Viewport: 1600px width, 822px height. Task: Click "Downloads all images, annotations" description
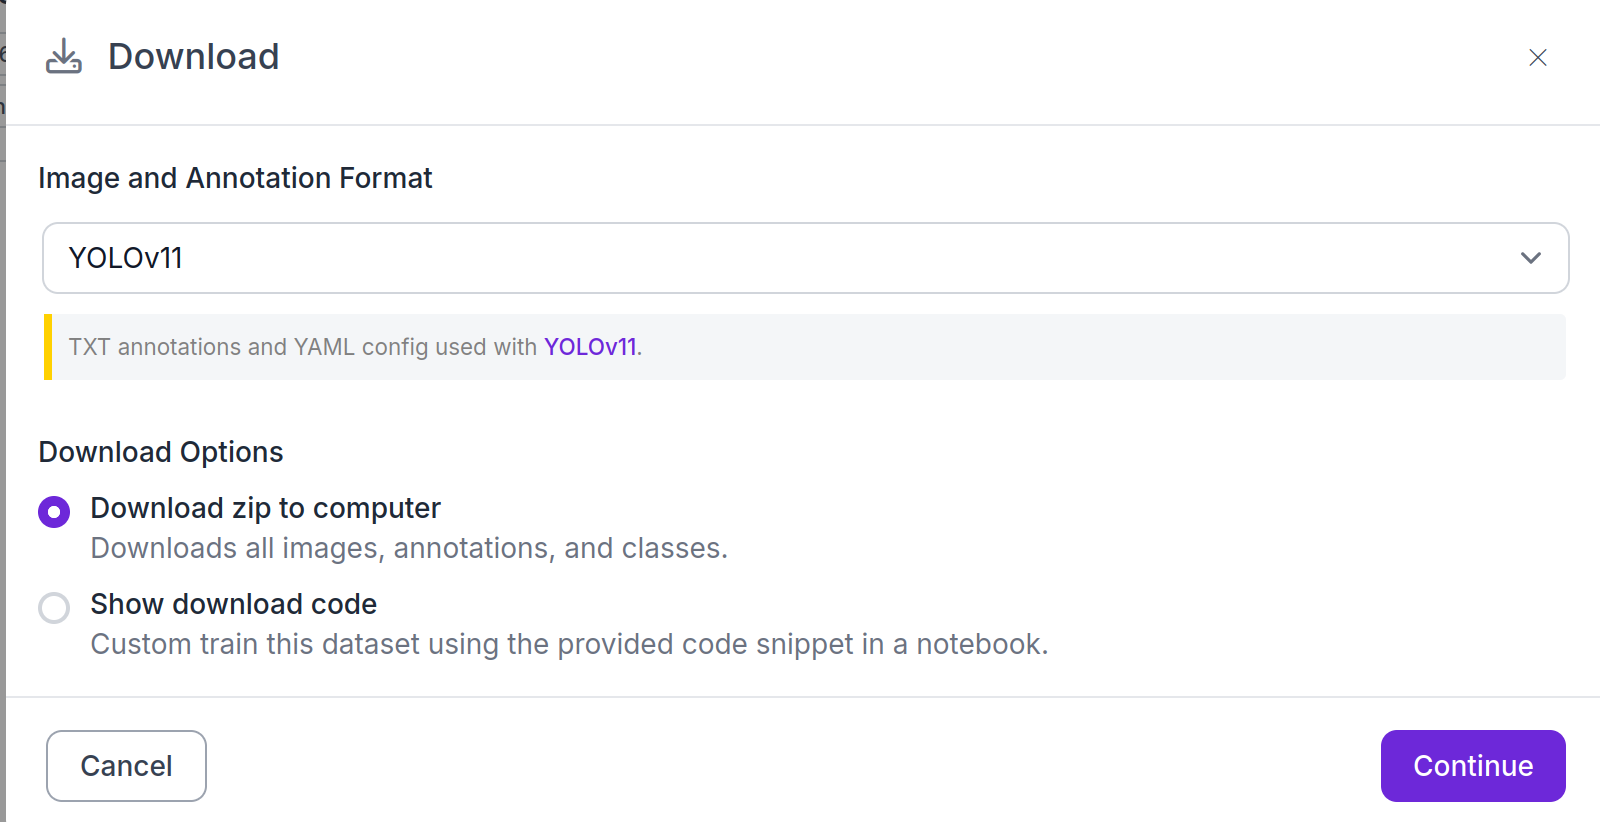coord(409,548)
